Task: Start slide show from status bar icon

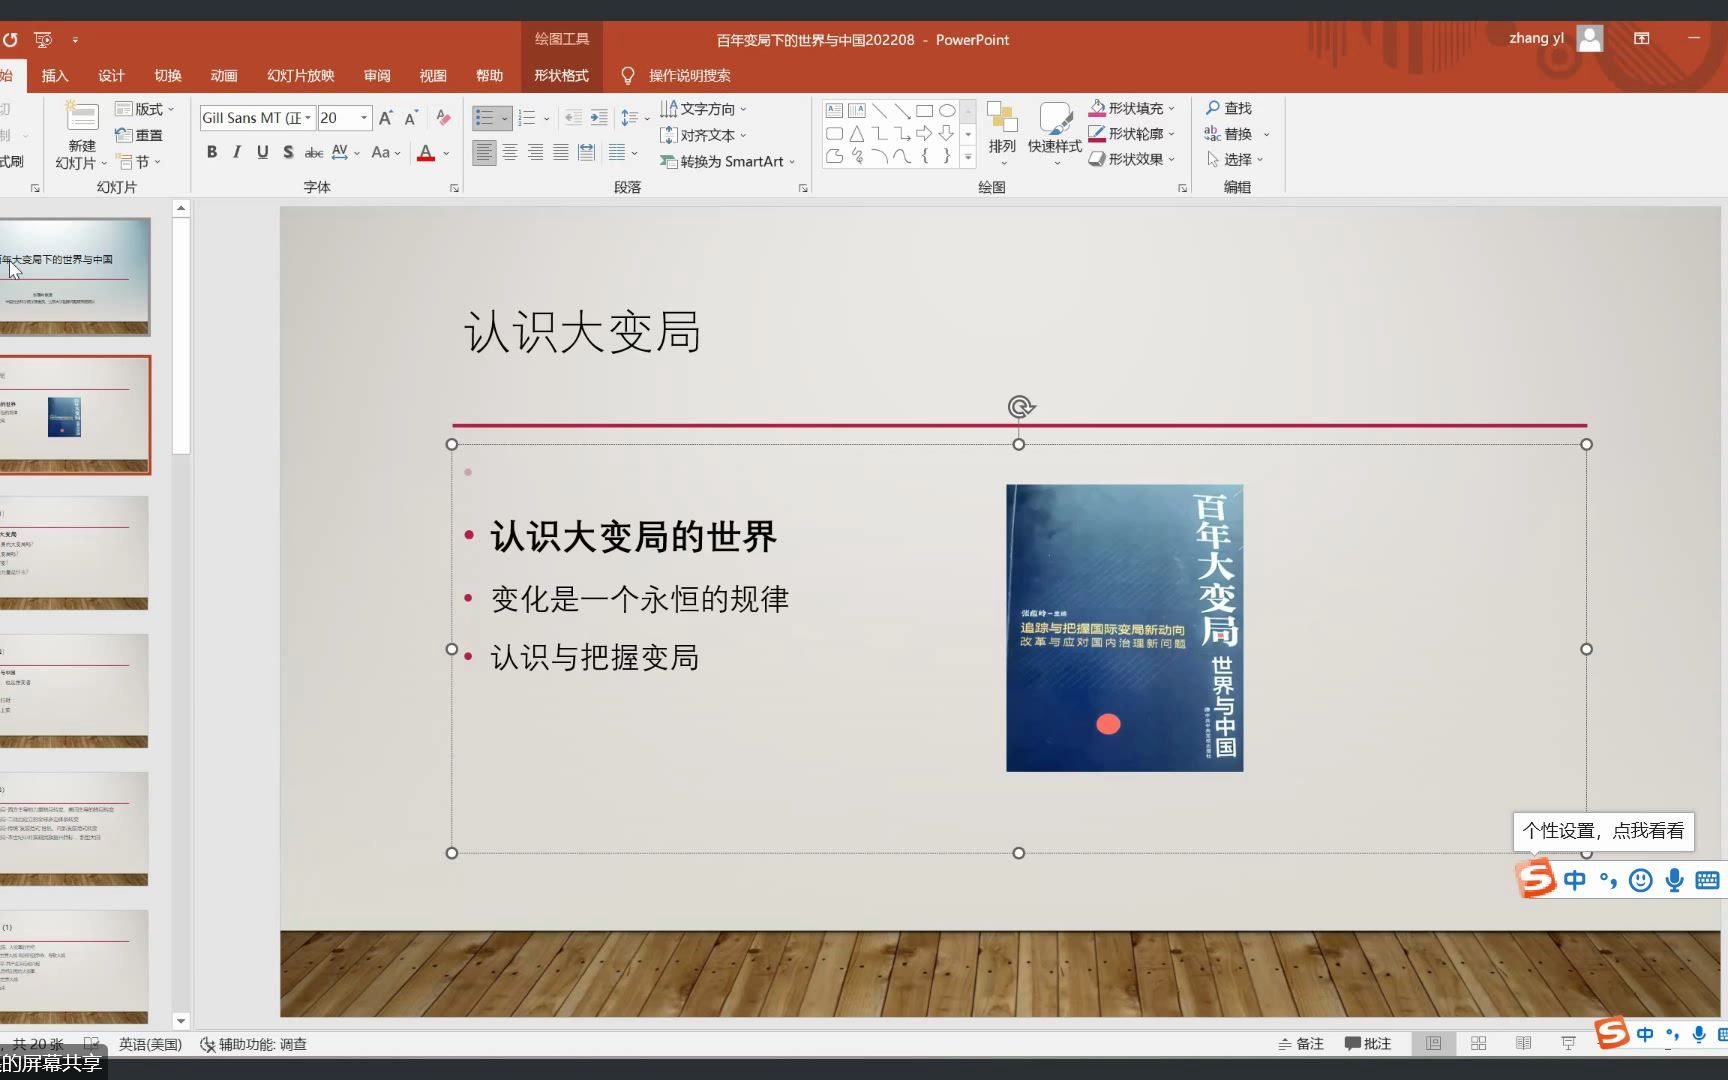Action: coord(1568,1044)
